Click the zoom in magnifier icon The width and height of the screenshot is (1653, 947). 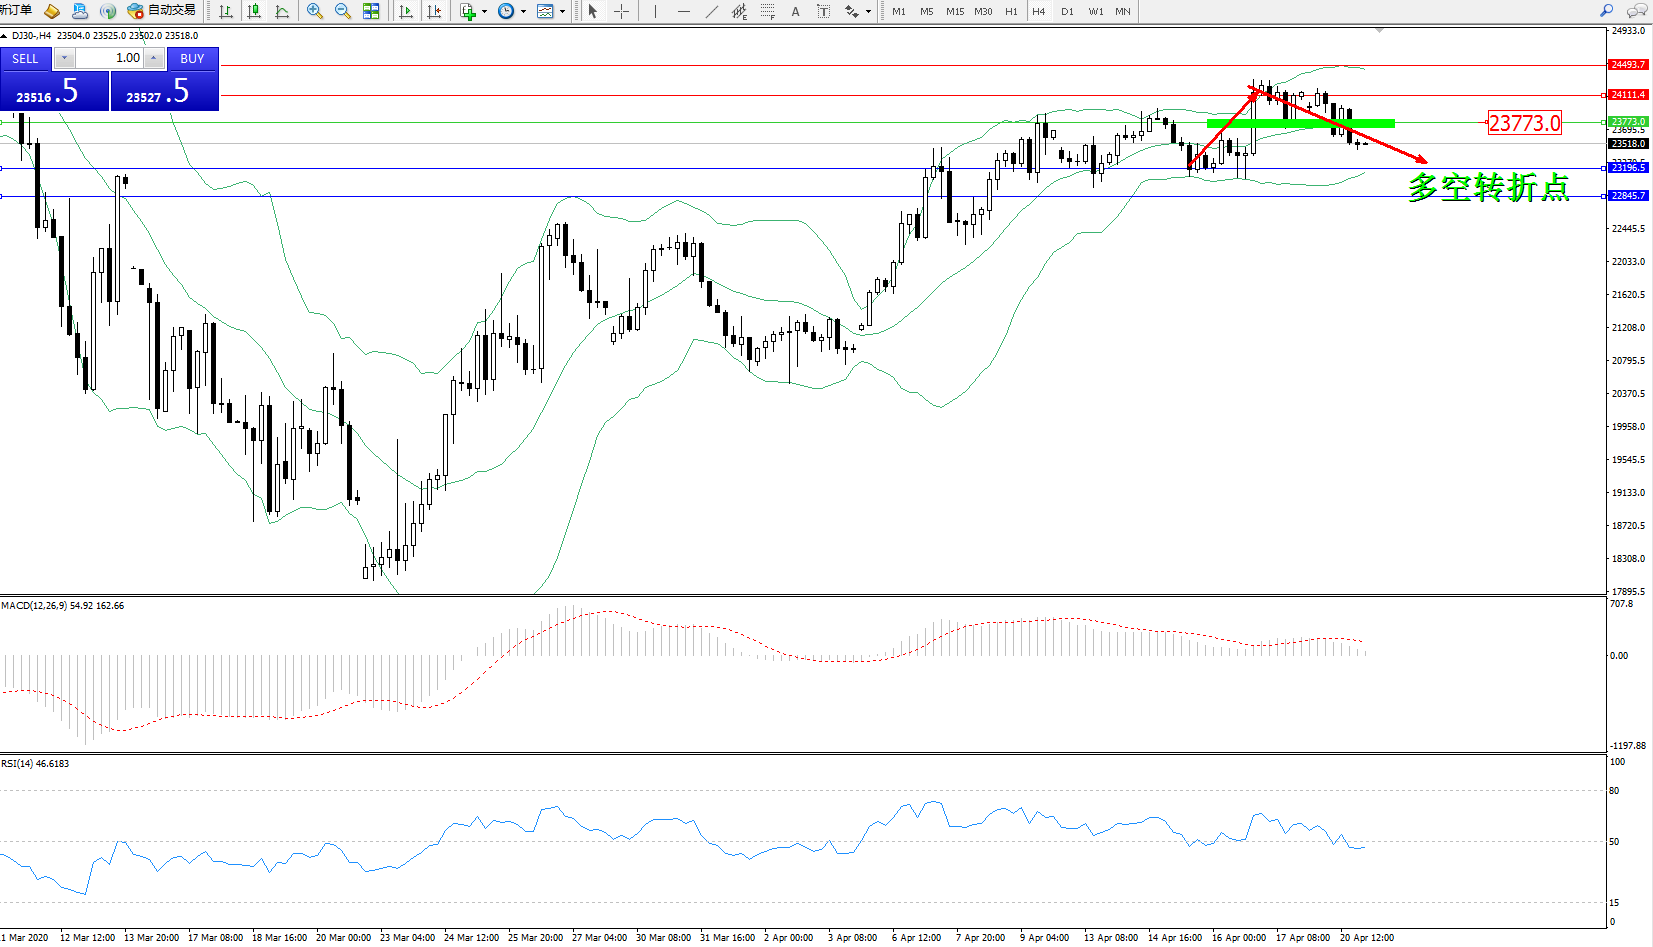pyautogui.click(x=315, y=11)
